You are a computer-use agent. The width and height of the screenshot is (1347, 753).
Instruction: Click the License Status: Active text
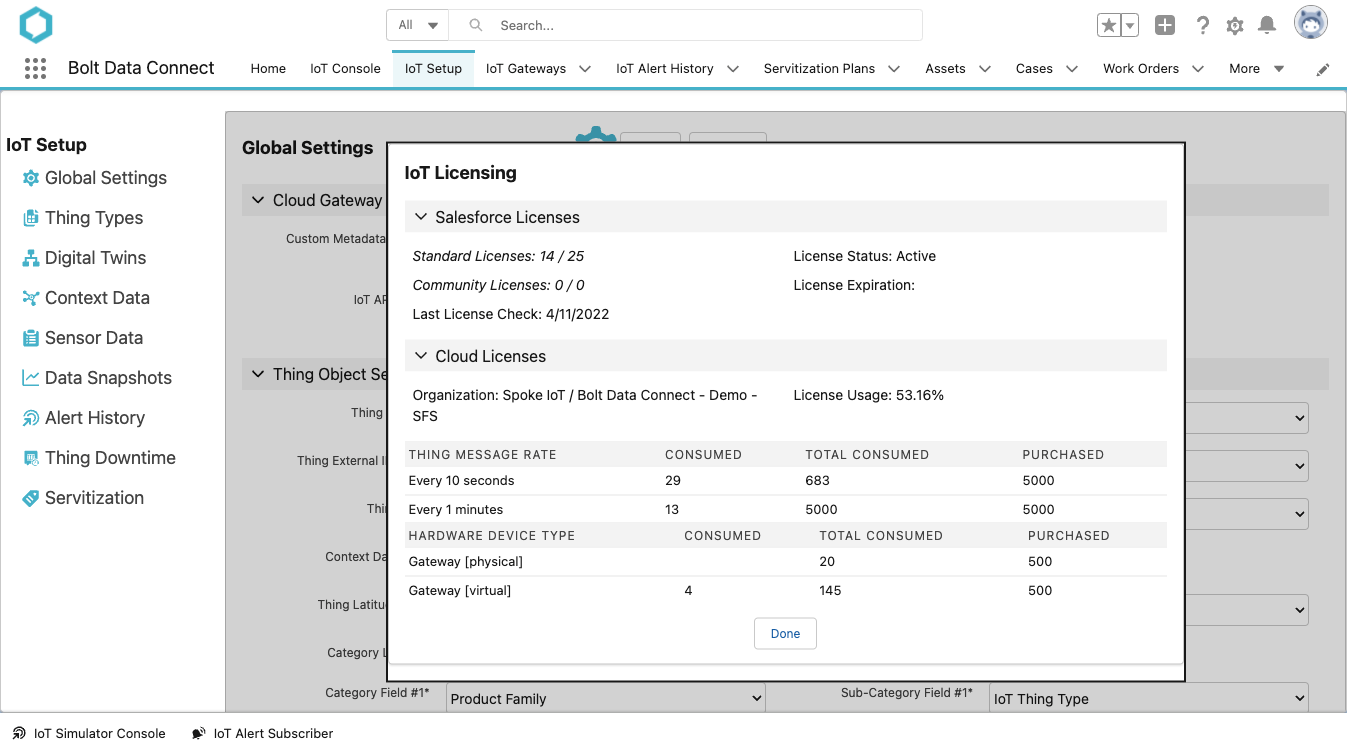tap(864, 256)
